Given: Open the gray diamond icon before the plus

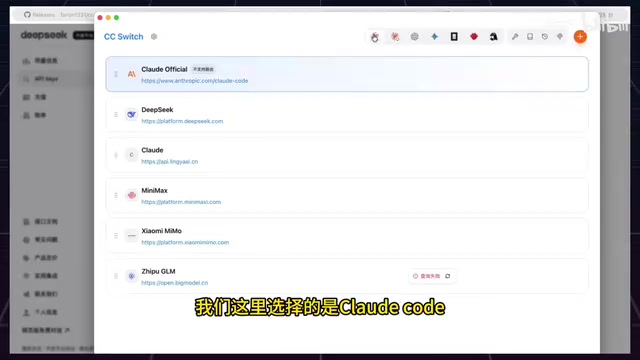Looking at the screenshot, I should [560, 37].
